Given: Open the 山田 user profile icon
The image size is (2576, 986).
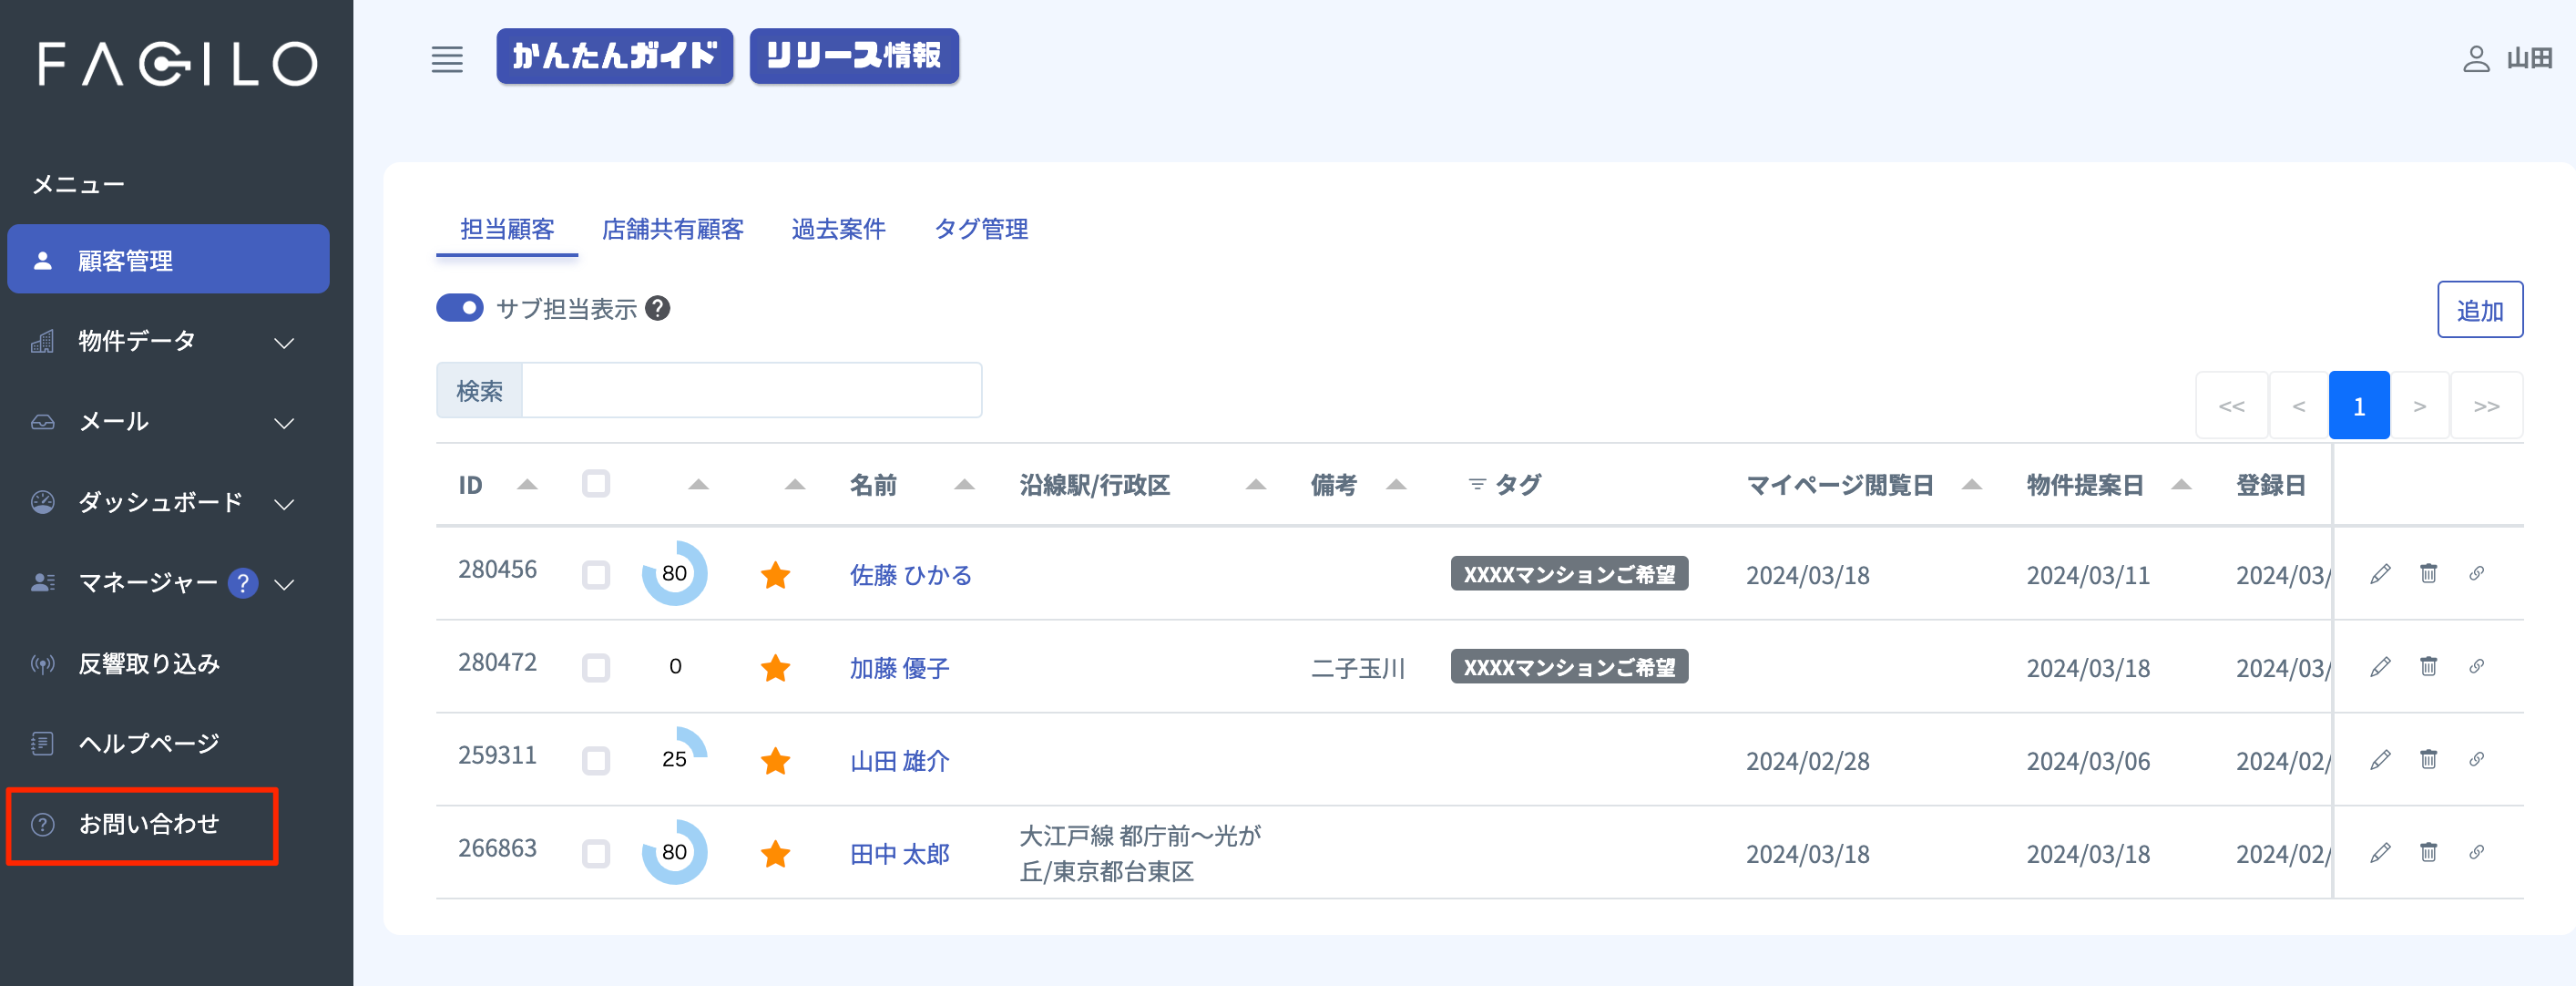Looking at the screenshot, I should pos(2475,59).
